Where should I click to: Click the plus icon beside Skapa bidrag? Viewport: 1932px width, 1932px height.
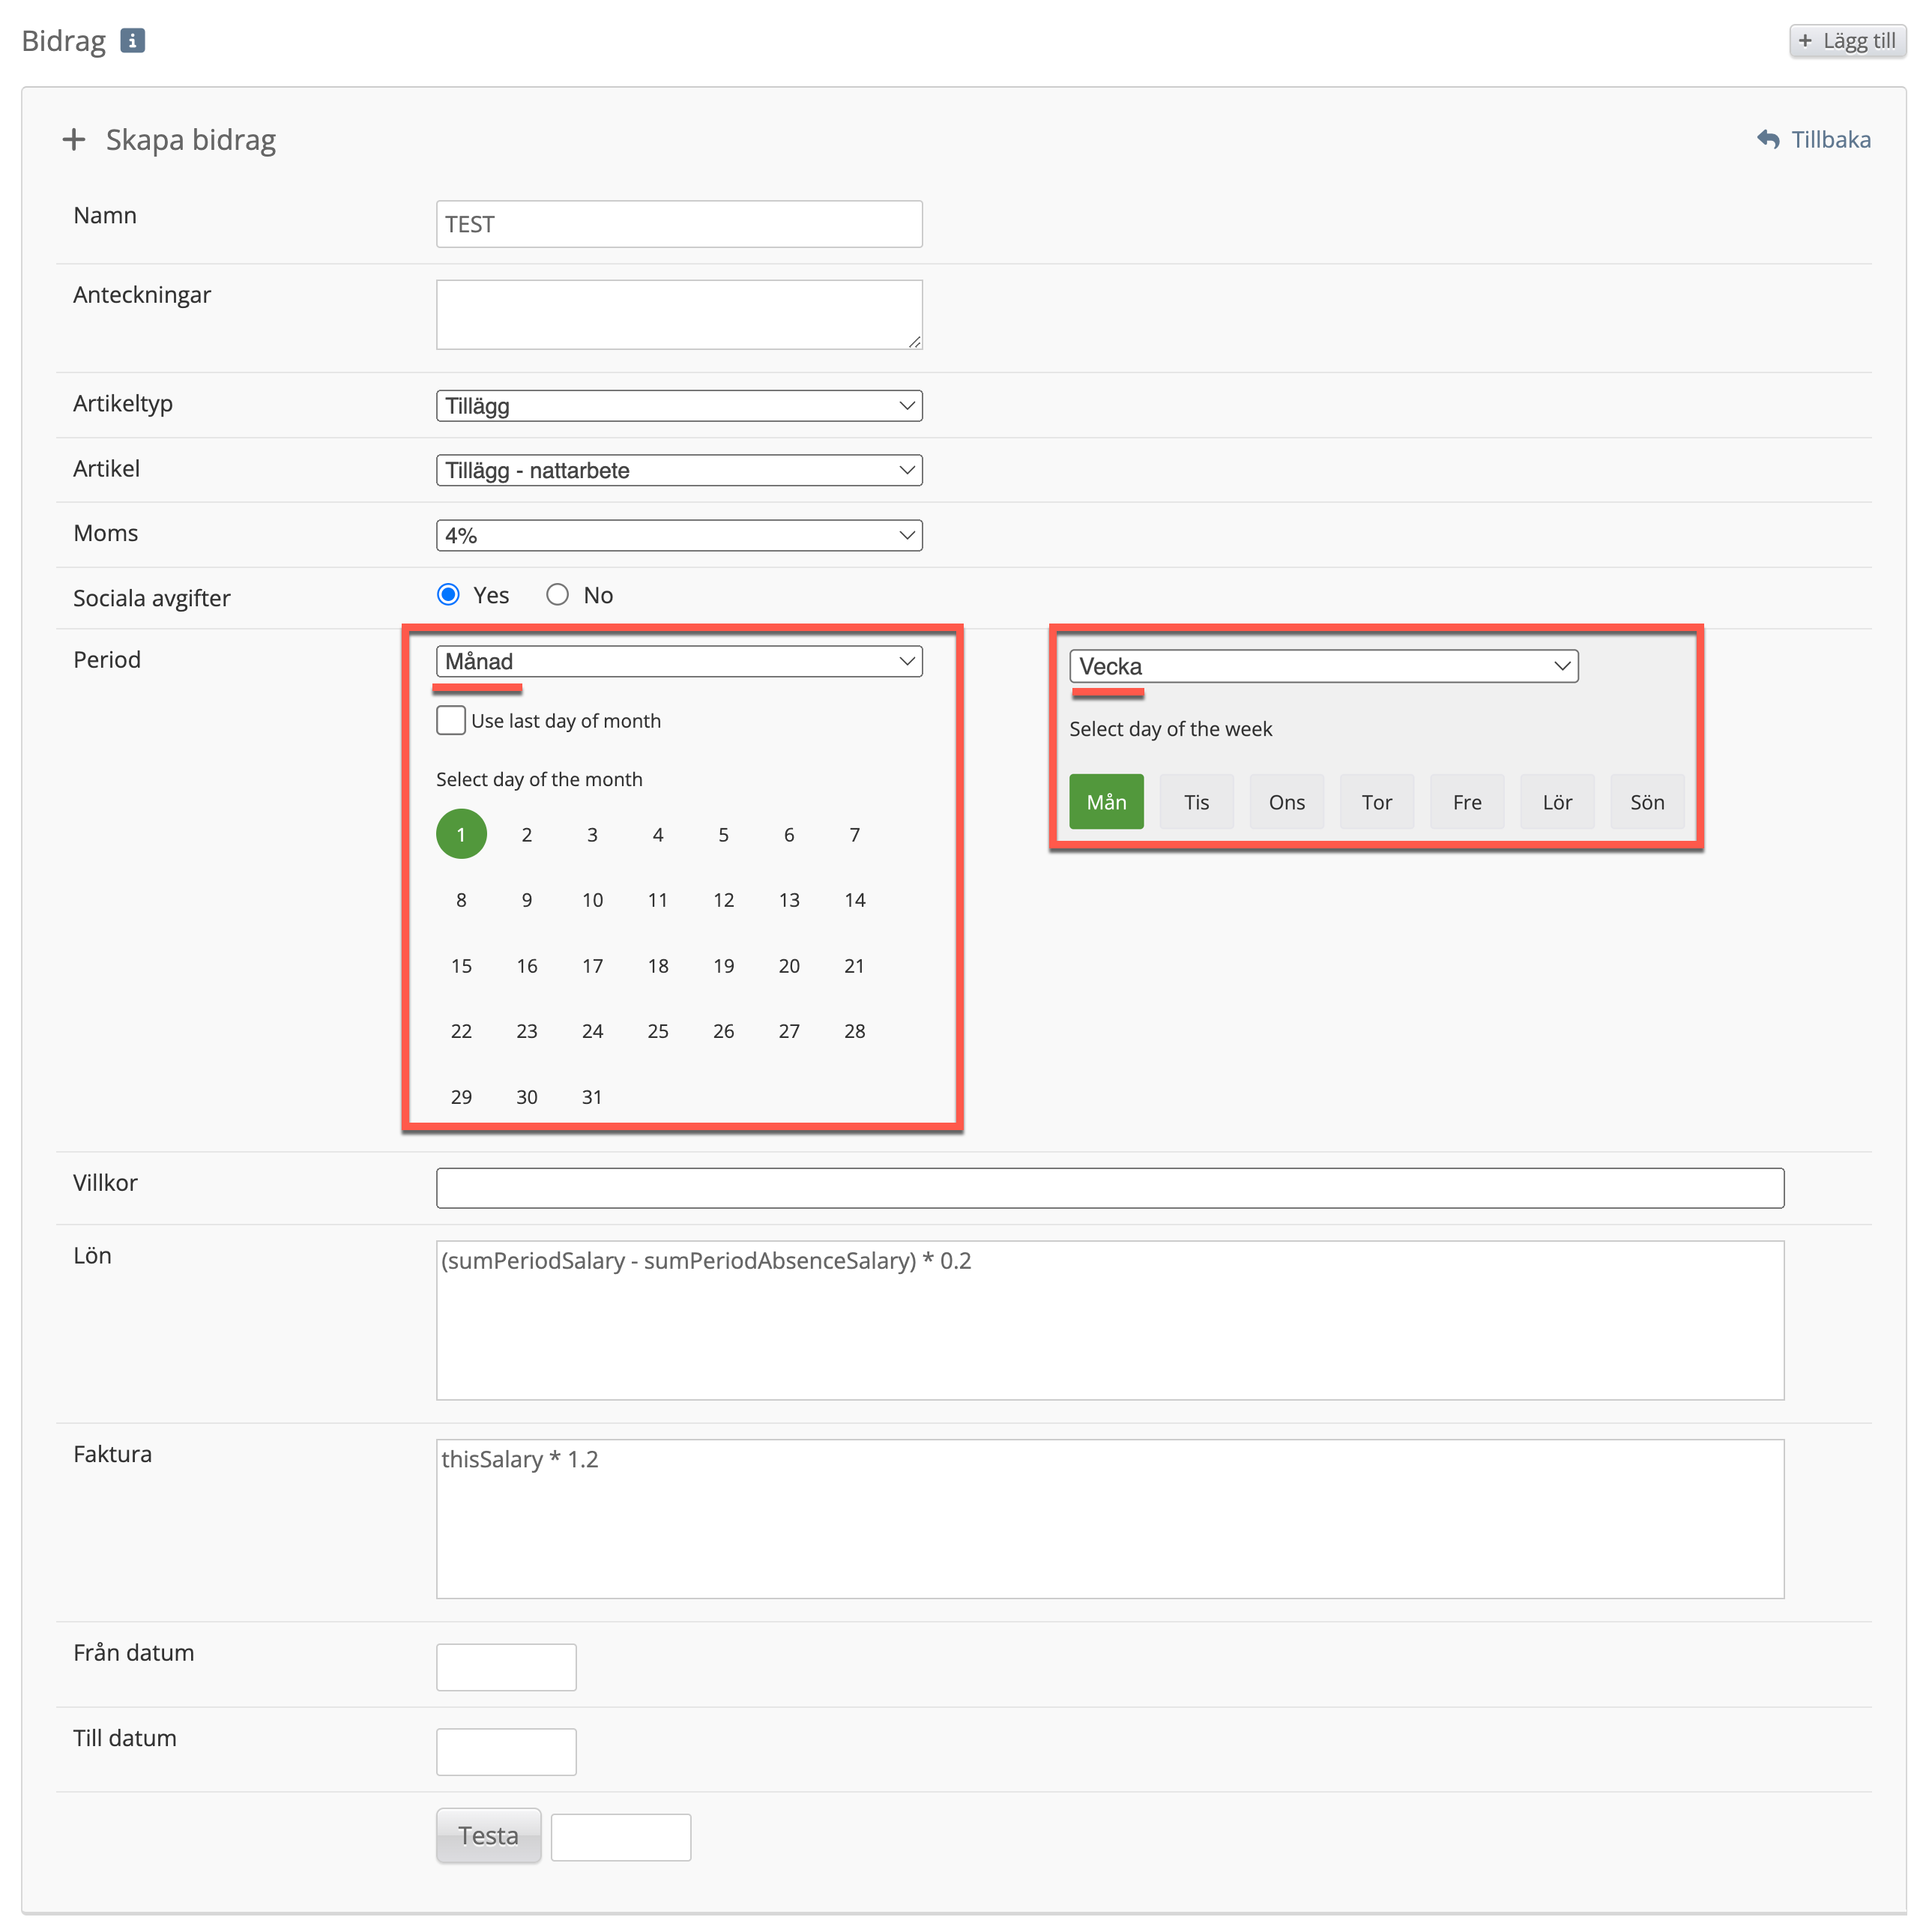click(x=73, y=139)
